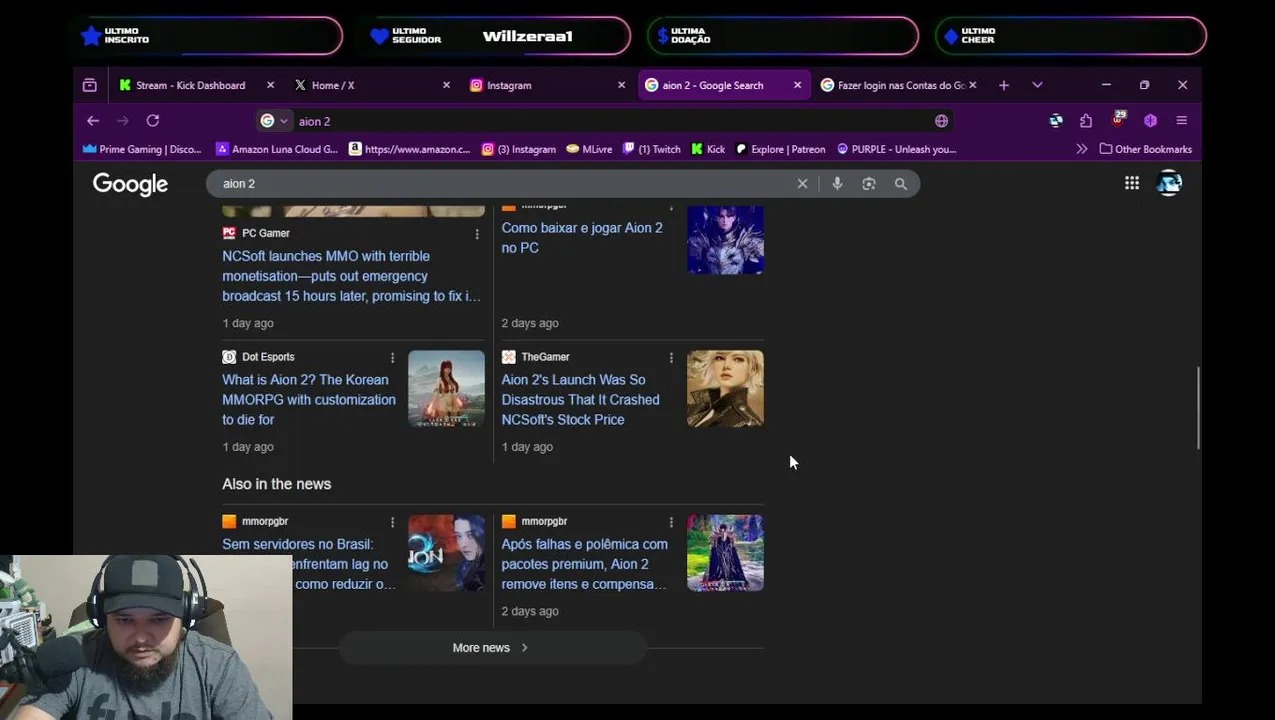The width and height of the screenshot is (1275, 720).
Task: Open Após falhas e polêmica article link
Action: click(584, 564)
